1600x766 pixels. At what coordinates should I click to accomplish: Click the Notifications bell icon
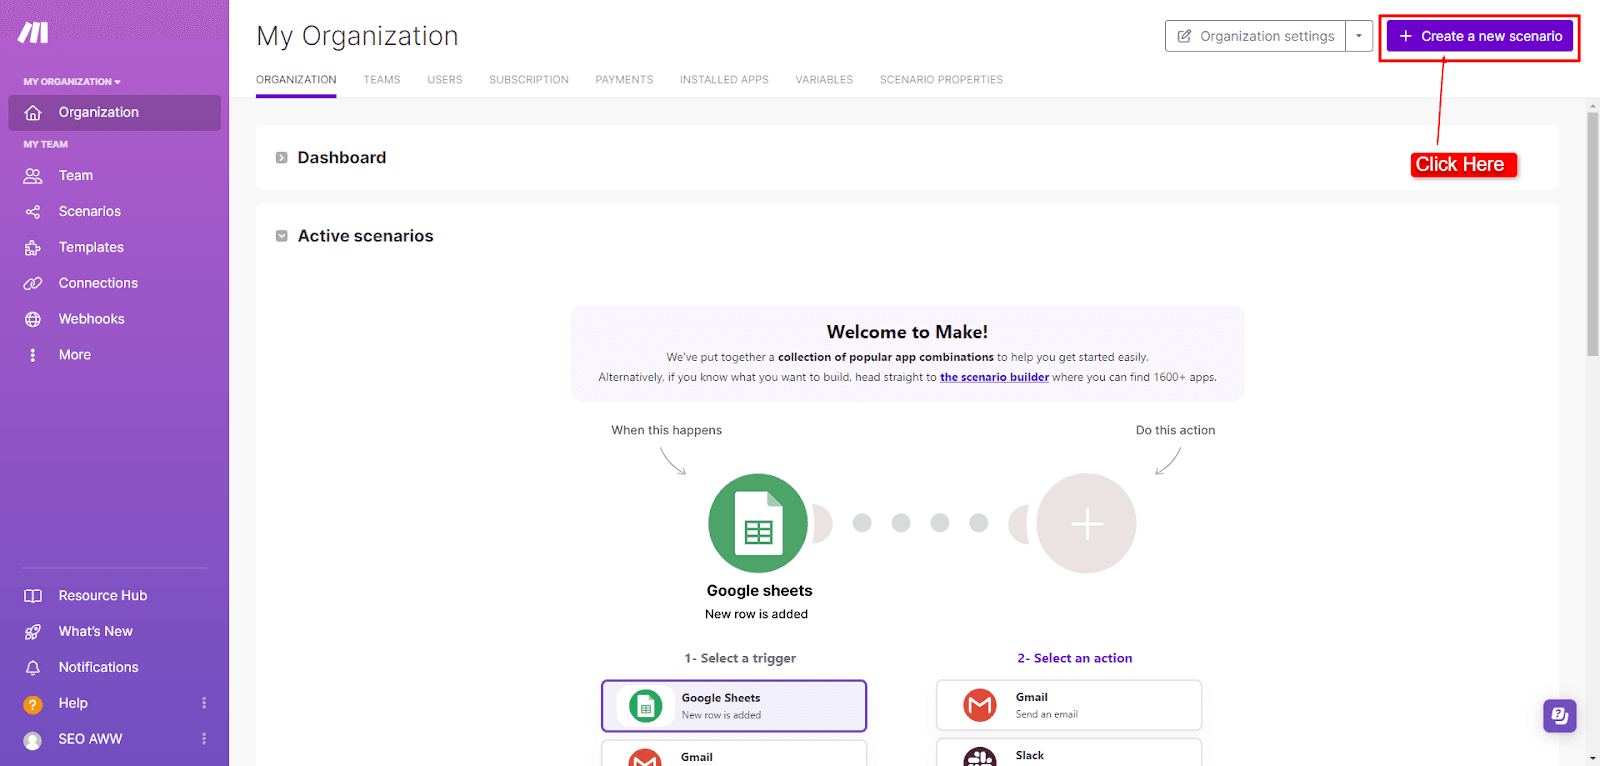(x=33, y=668)
